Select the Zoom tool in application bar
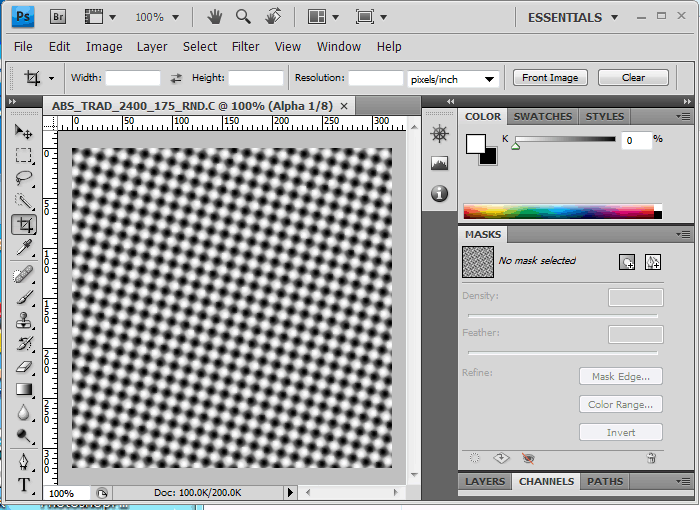 pos(243,17)
